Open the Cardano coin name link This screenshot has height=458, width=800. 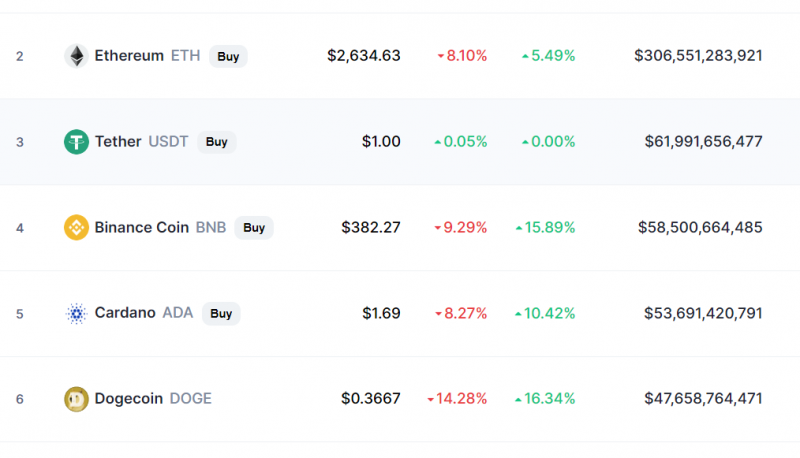click(x=125, y=313)
